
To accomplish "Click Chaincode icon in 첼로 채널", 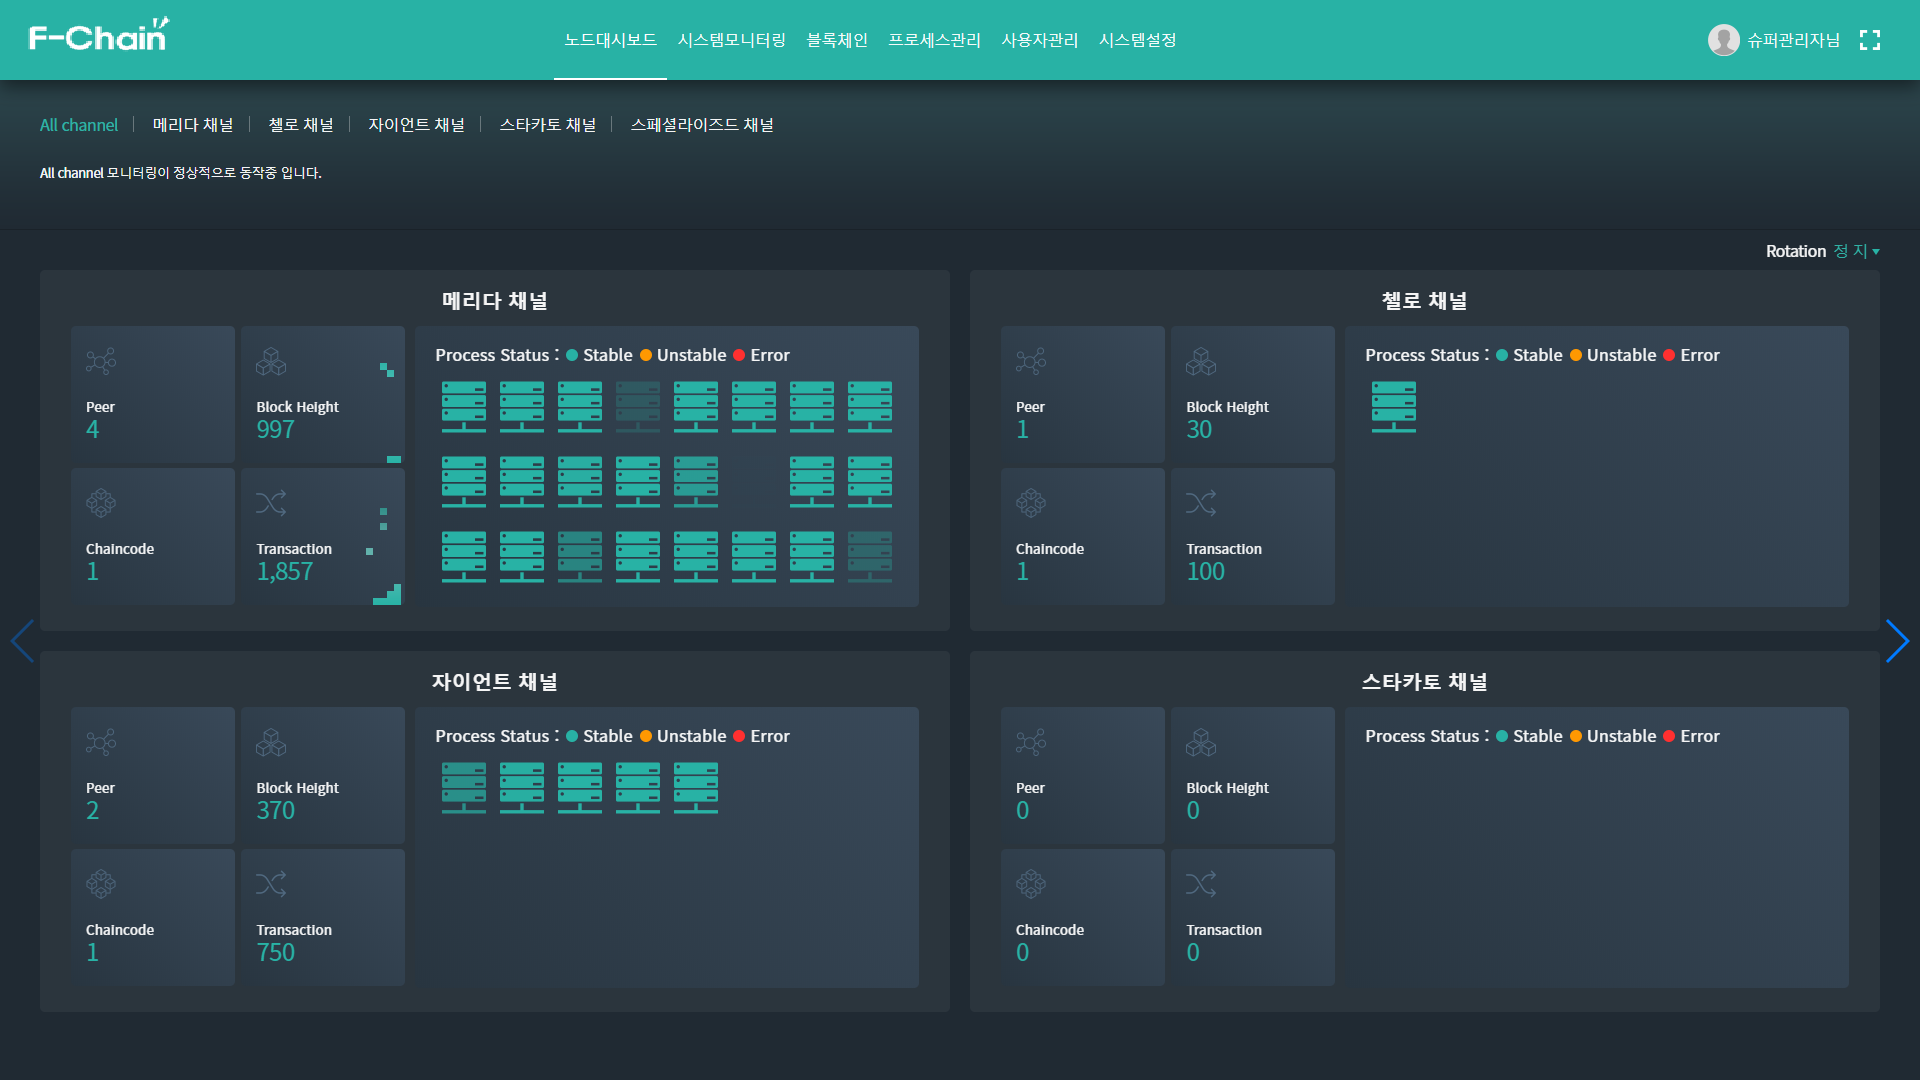I will pyautogui.click(x=1031, y=503).
